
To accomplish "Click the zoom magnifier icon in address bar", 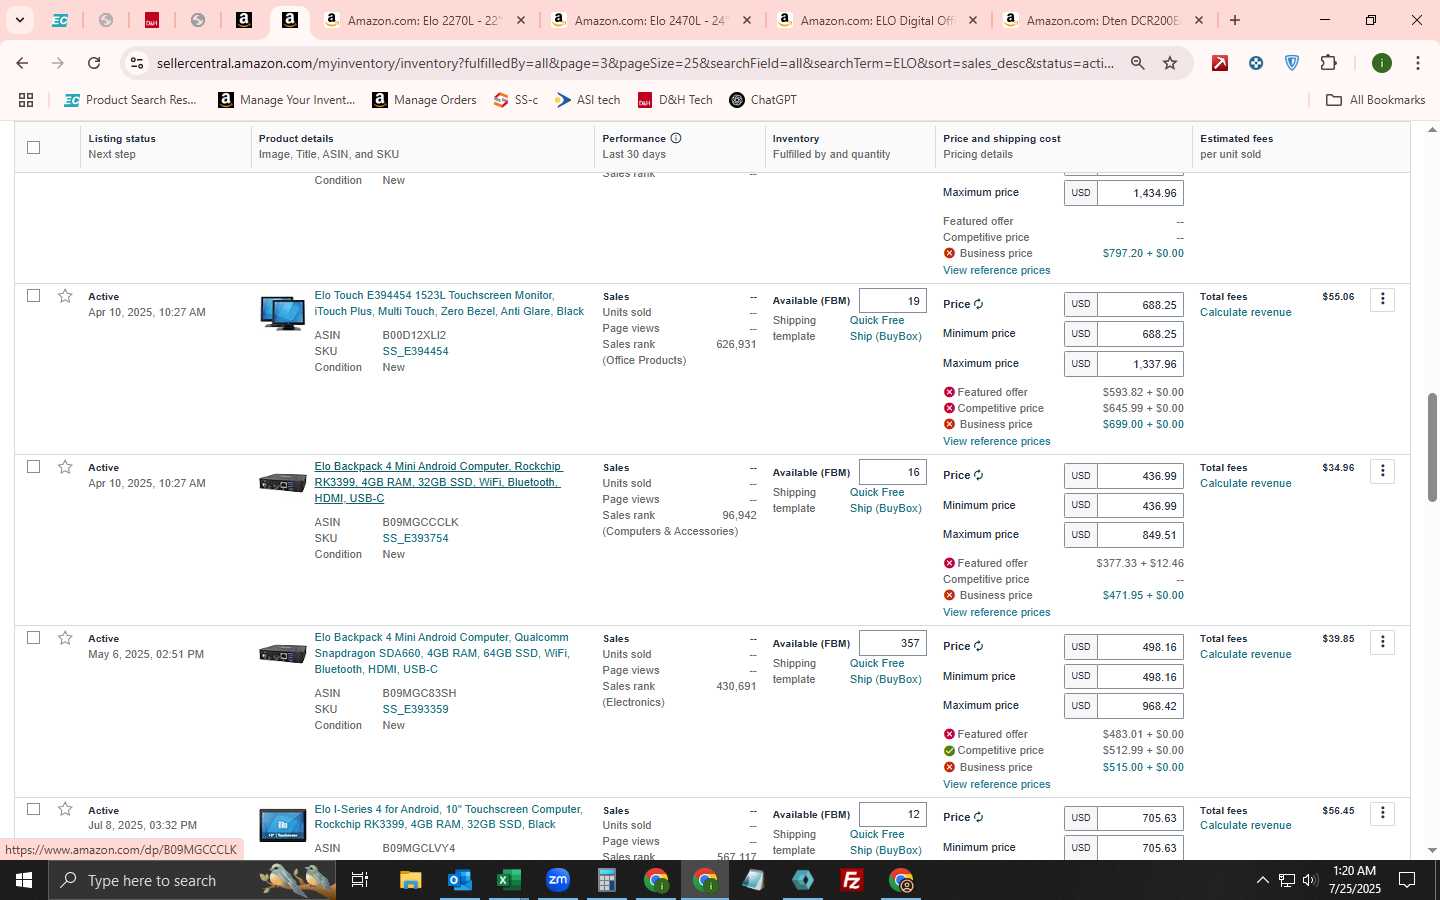I will [x=1137, y=63].
